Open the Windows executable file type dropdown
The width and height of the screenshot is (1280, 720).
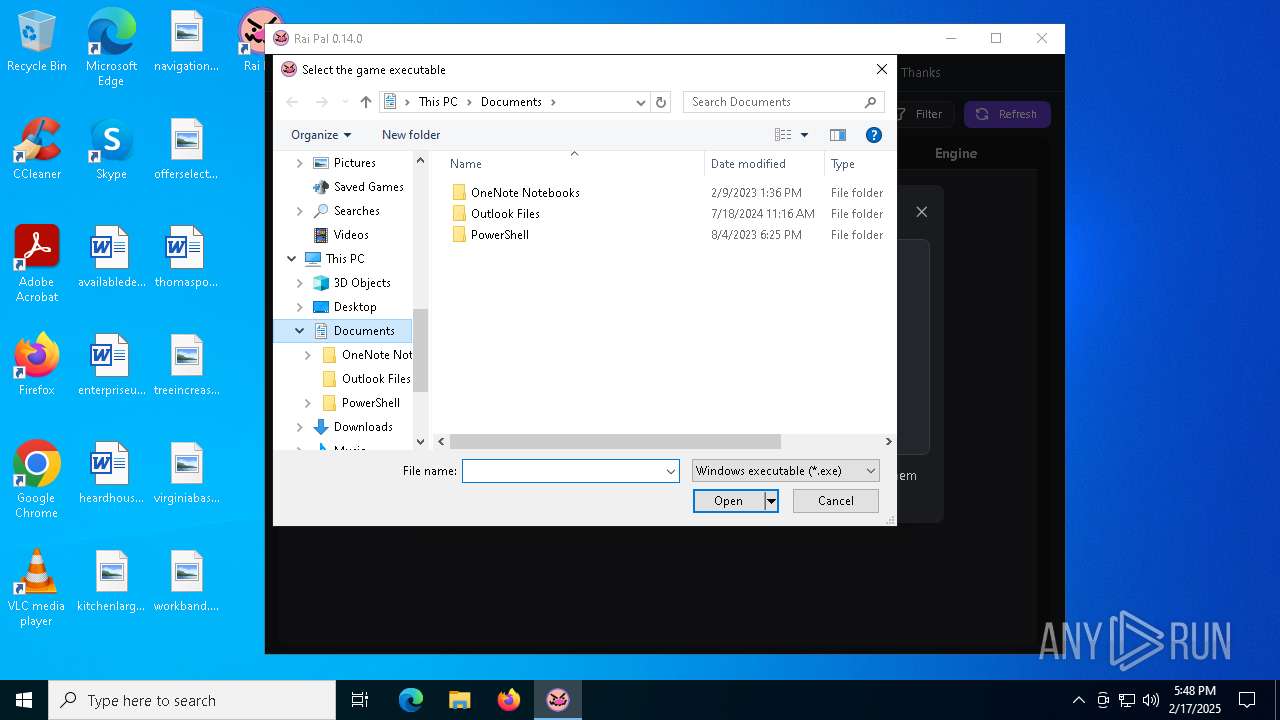(785, 471)
